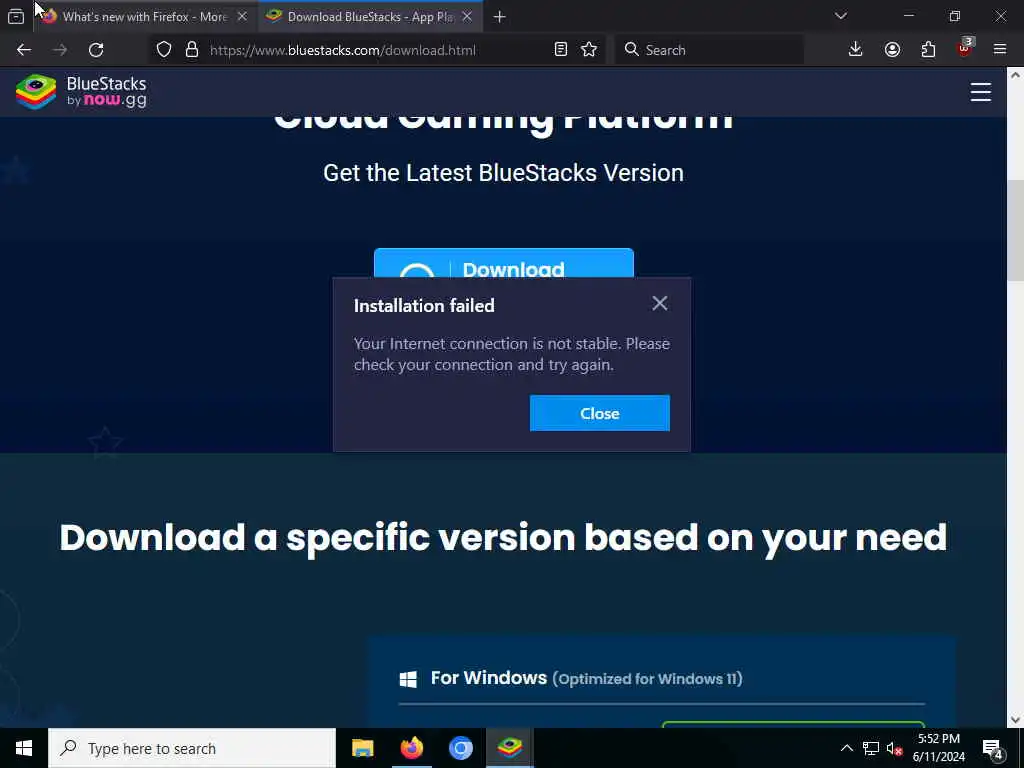1024x768 pixels.
Task: Click the page vertical scrollbar thumb
Action: click(1015, 230)
